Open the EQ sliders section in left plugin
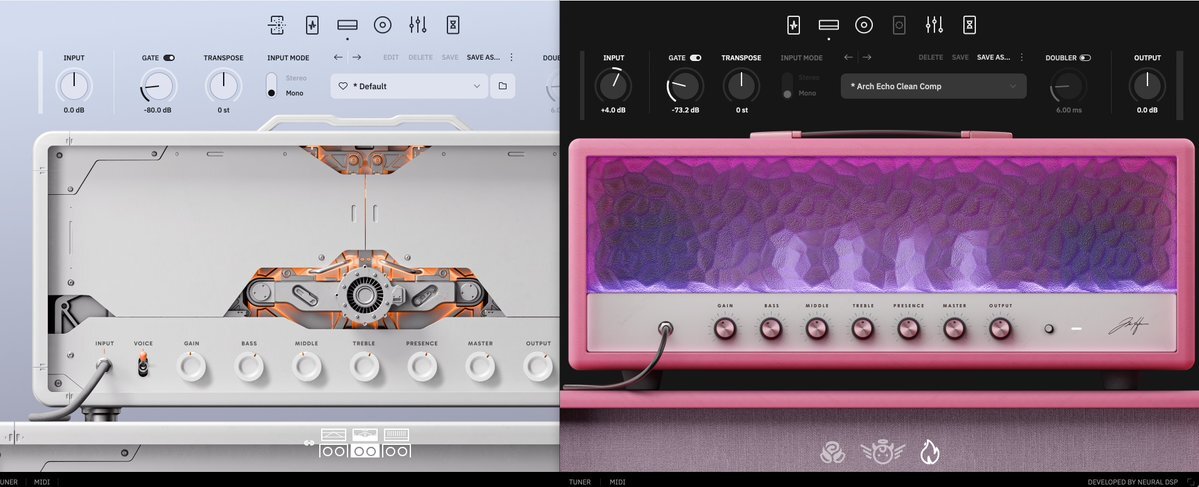 [x=418, y=25]
